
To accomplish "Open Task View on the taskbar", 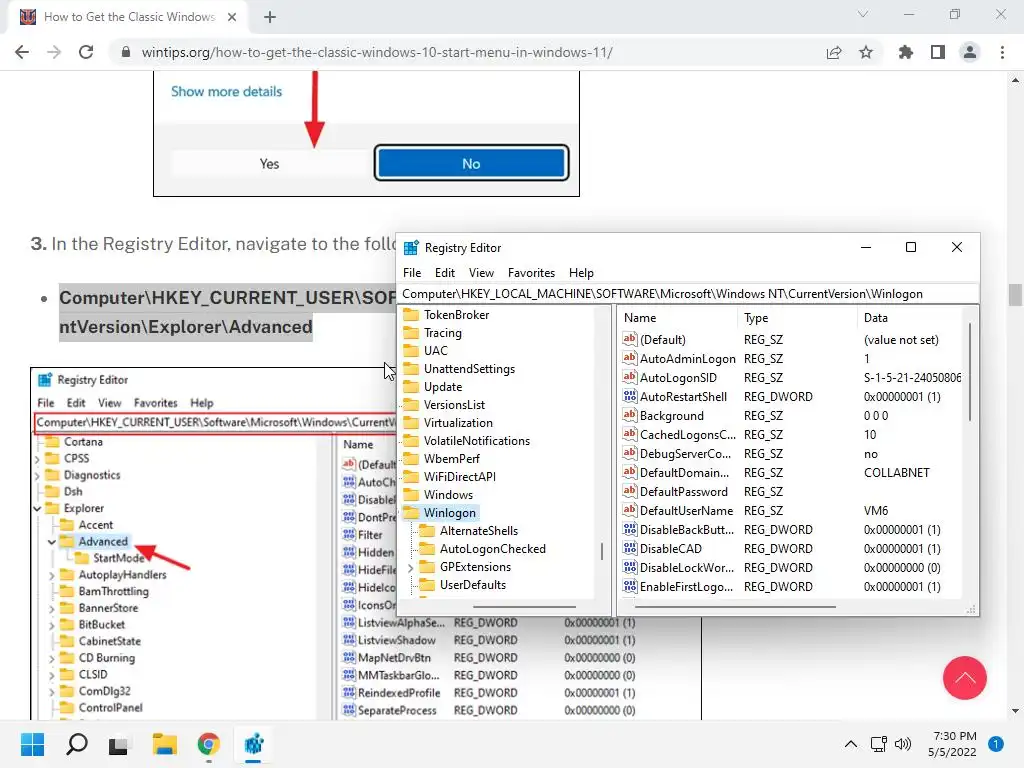I will point(118,744).
